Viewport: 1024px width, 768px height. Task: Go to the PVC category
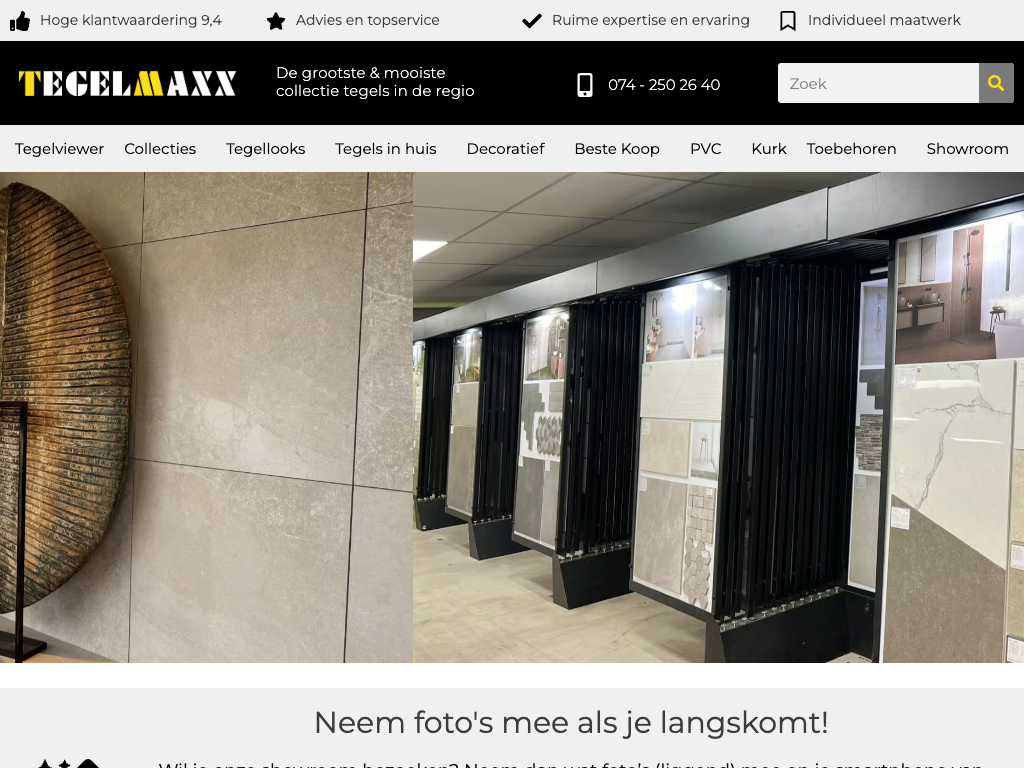pyautogui.click(x=706, y=149)
